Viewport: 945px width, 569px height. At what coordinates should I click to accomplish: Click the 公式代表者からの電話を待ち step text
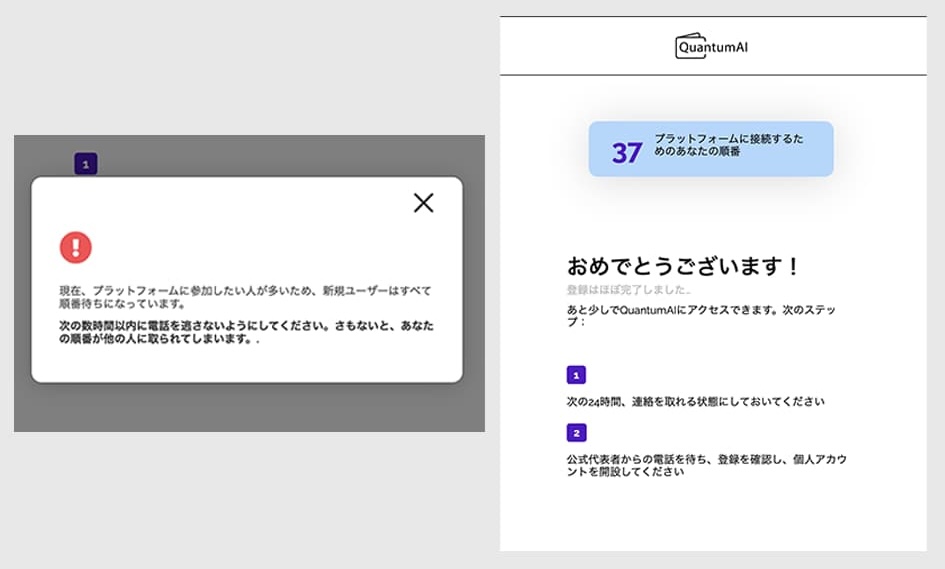click(706, 459)
